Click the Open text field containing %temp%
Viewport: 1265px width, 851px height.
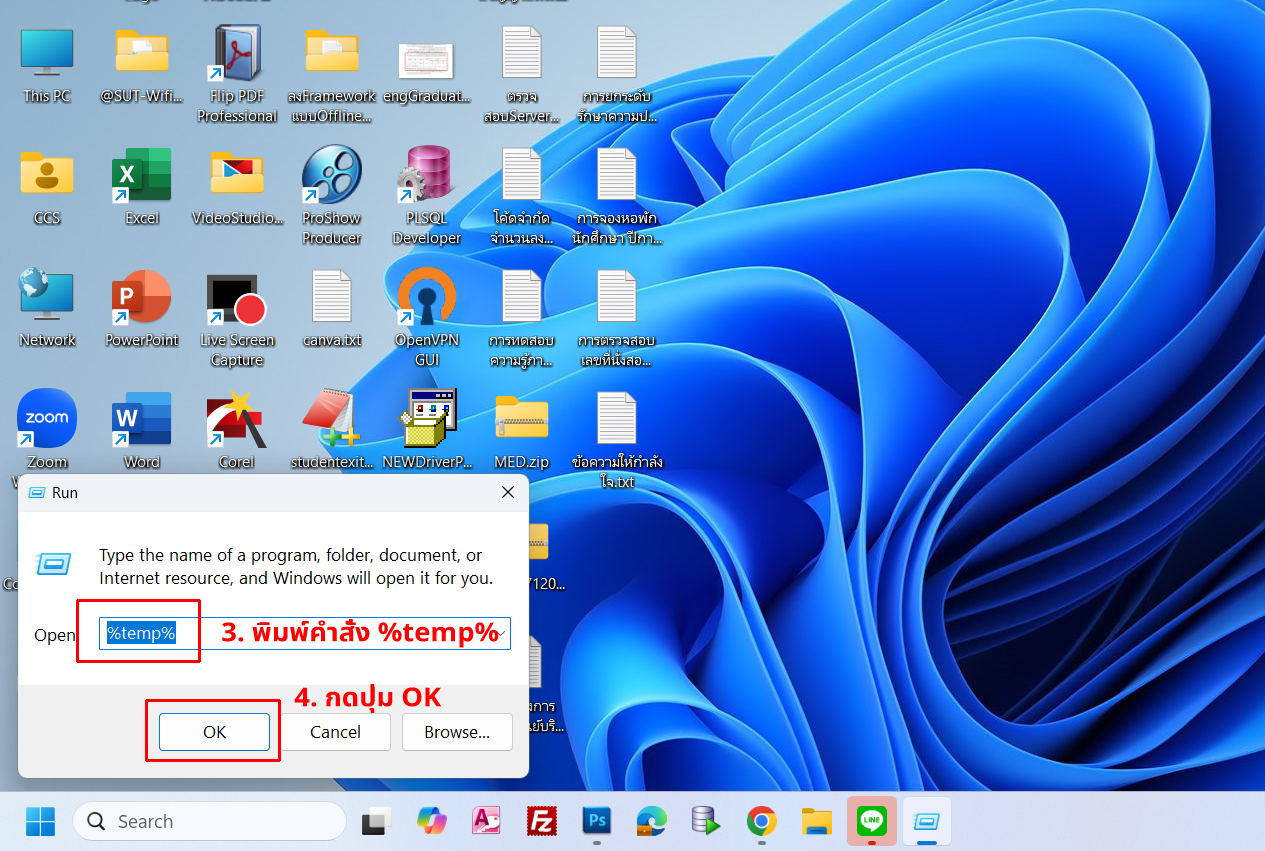click(x=300, y=634)
